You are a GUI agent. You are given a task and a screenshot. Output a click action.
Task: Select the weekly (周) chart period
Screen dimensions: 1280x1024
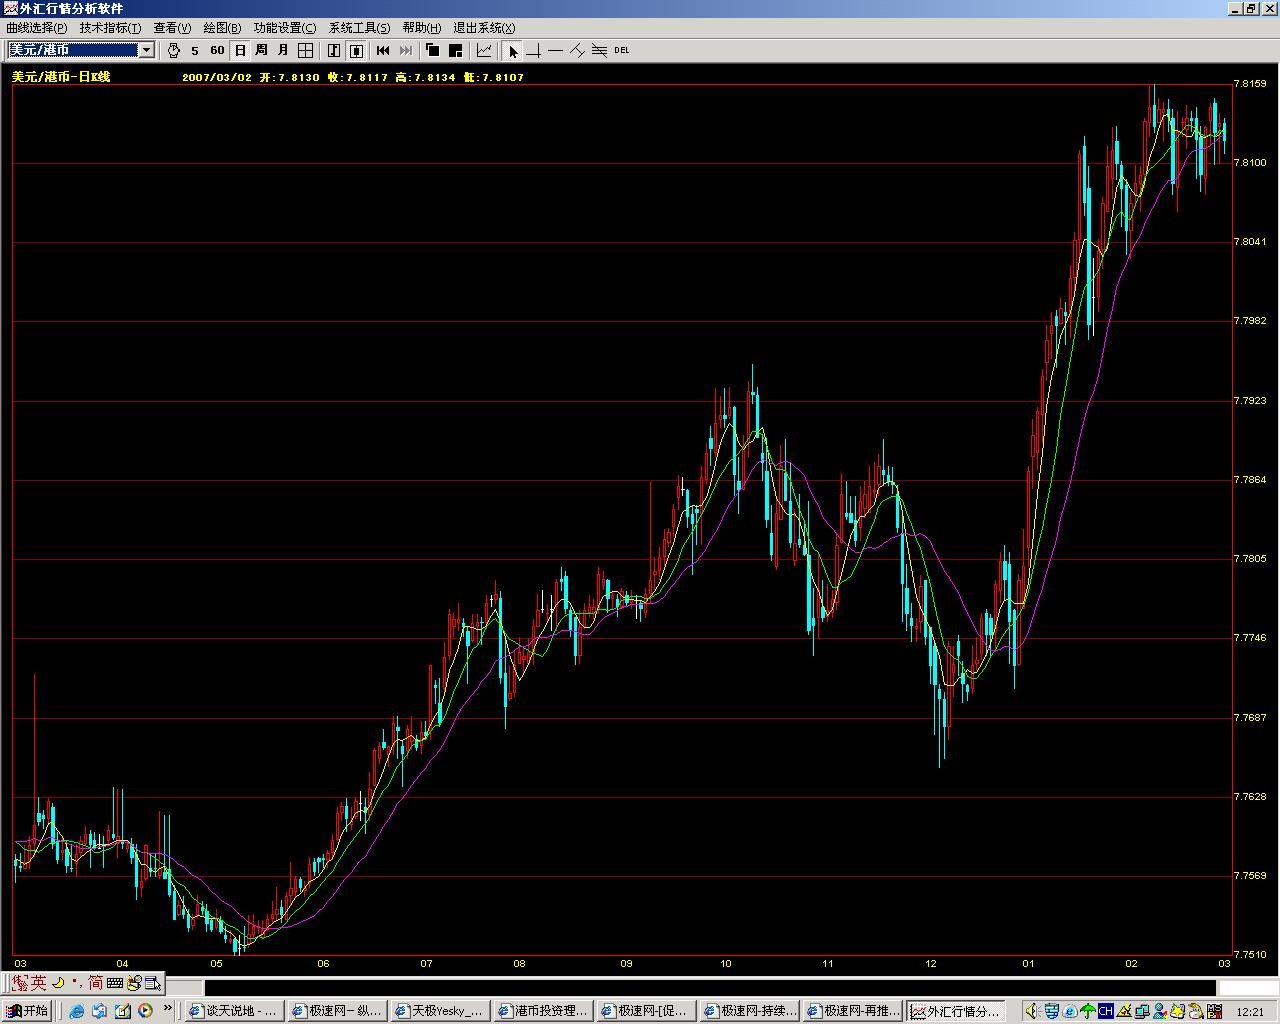point(261,50)
